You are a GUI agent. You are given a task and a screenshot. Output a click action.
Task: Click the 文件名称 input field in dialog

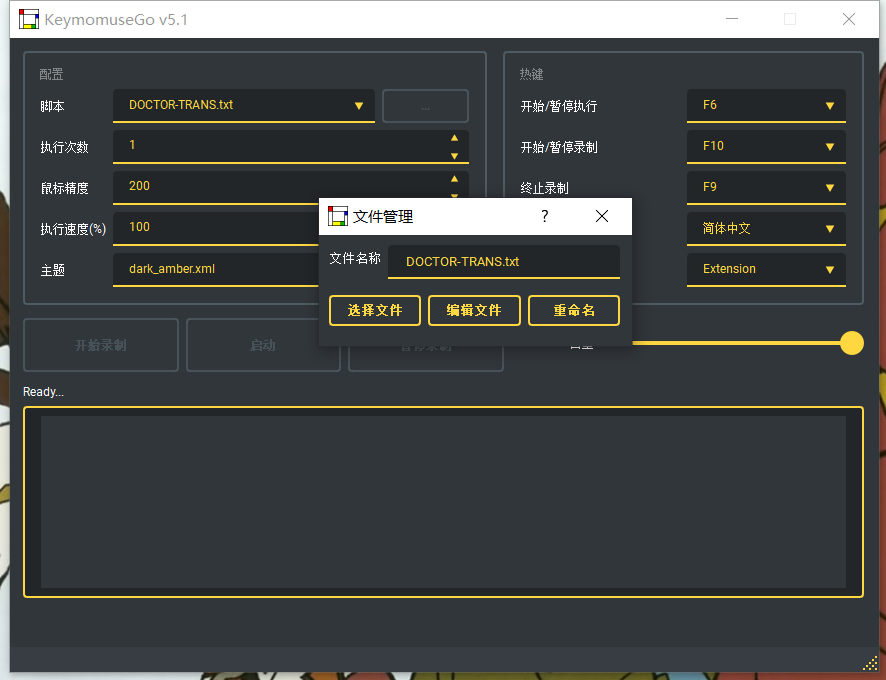tap(504, 262)
